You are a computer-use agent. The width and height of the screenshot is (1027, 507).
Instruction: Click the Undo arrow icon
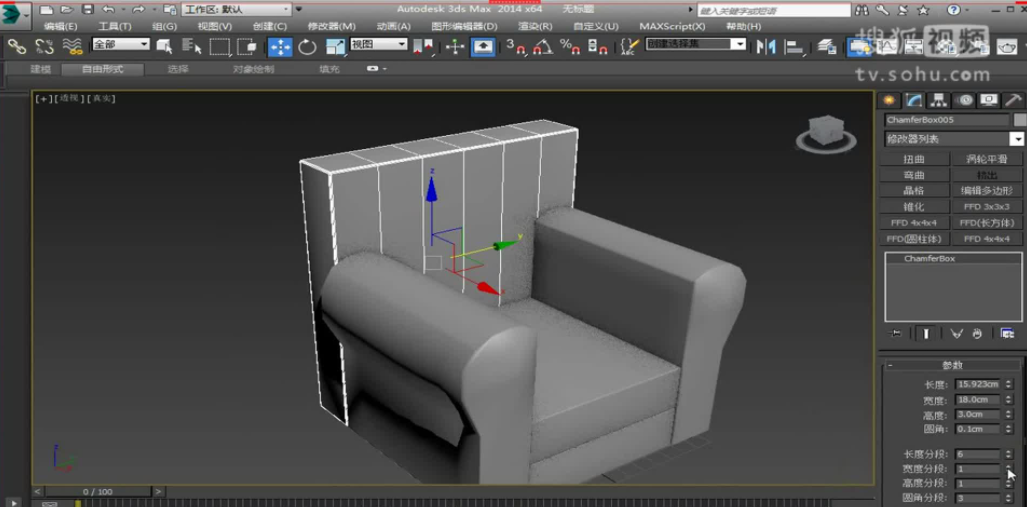109,10
